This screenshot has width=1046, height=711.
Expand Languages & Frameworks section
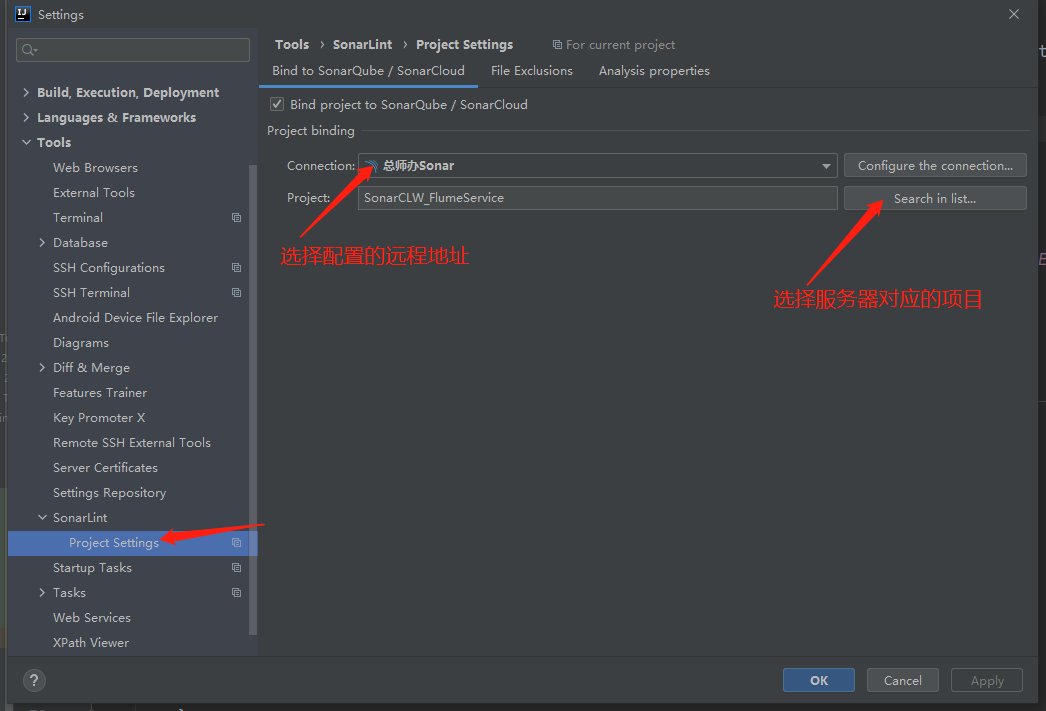tap(26, 117)
